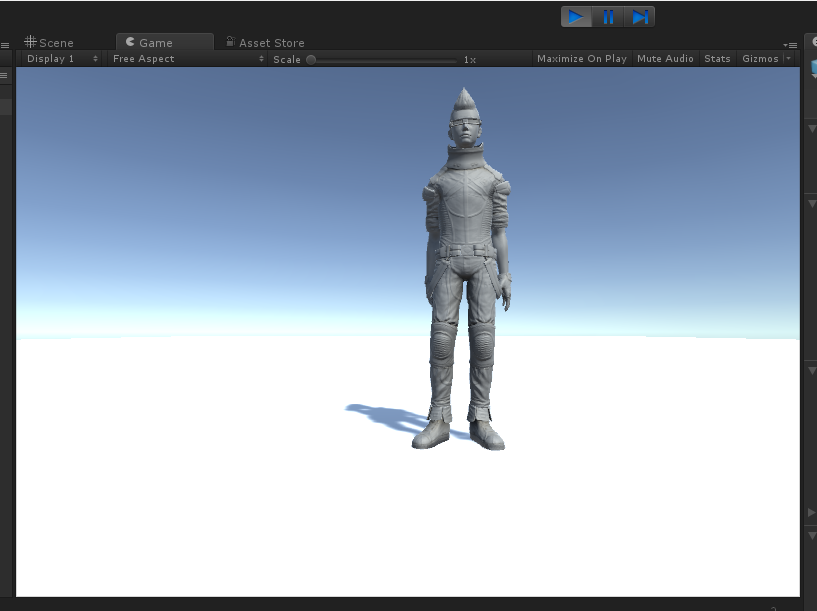Advance one frame with the Step button

coord(639,17)
